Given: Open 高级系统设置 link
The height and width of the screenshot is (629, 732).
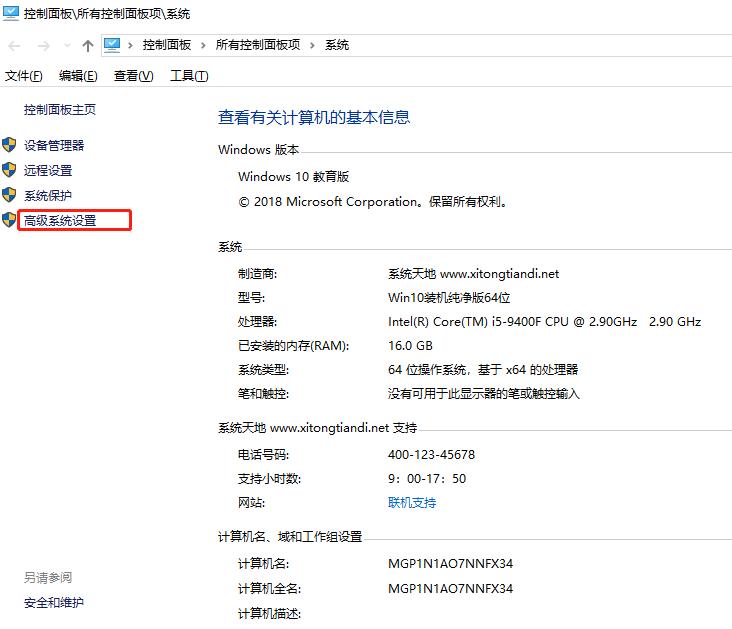Looking at the screenshot, I should (x=60, y=220).
